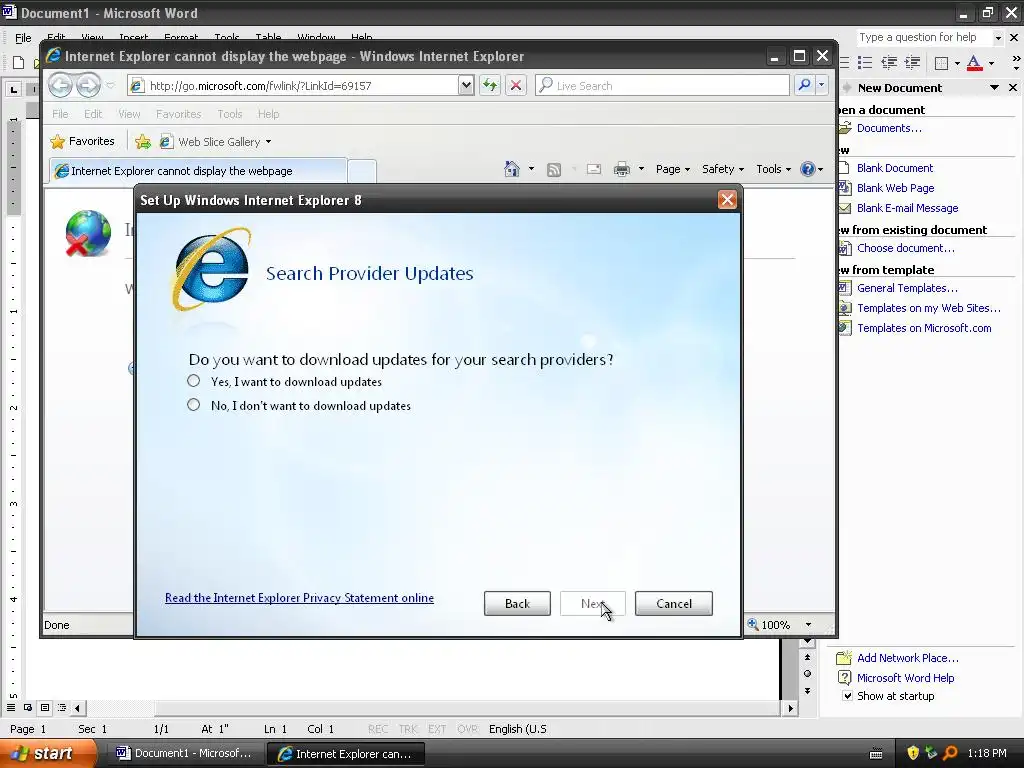The height and width of the screenshot is (768, 1024).
Task: Toggle TRK track changes indicator
Action: pos(408,729)
